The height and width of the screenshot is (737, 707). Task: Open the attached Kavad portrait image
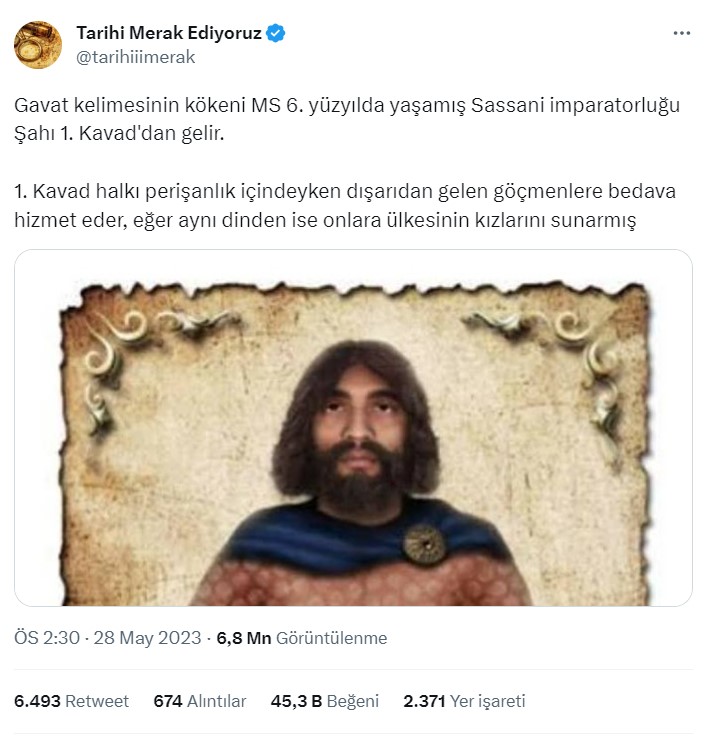click(x=353, y=427)
